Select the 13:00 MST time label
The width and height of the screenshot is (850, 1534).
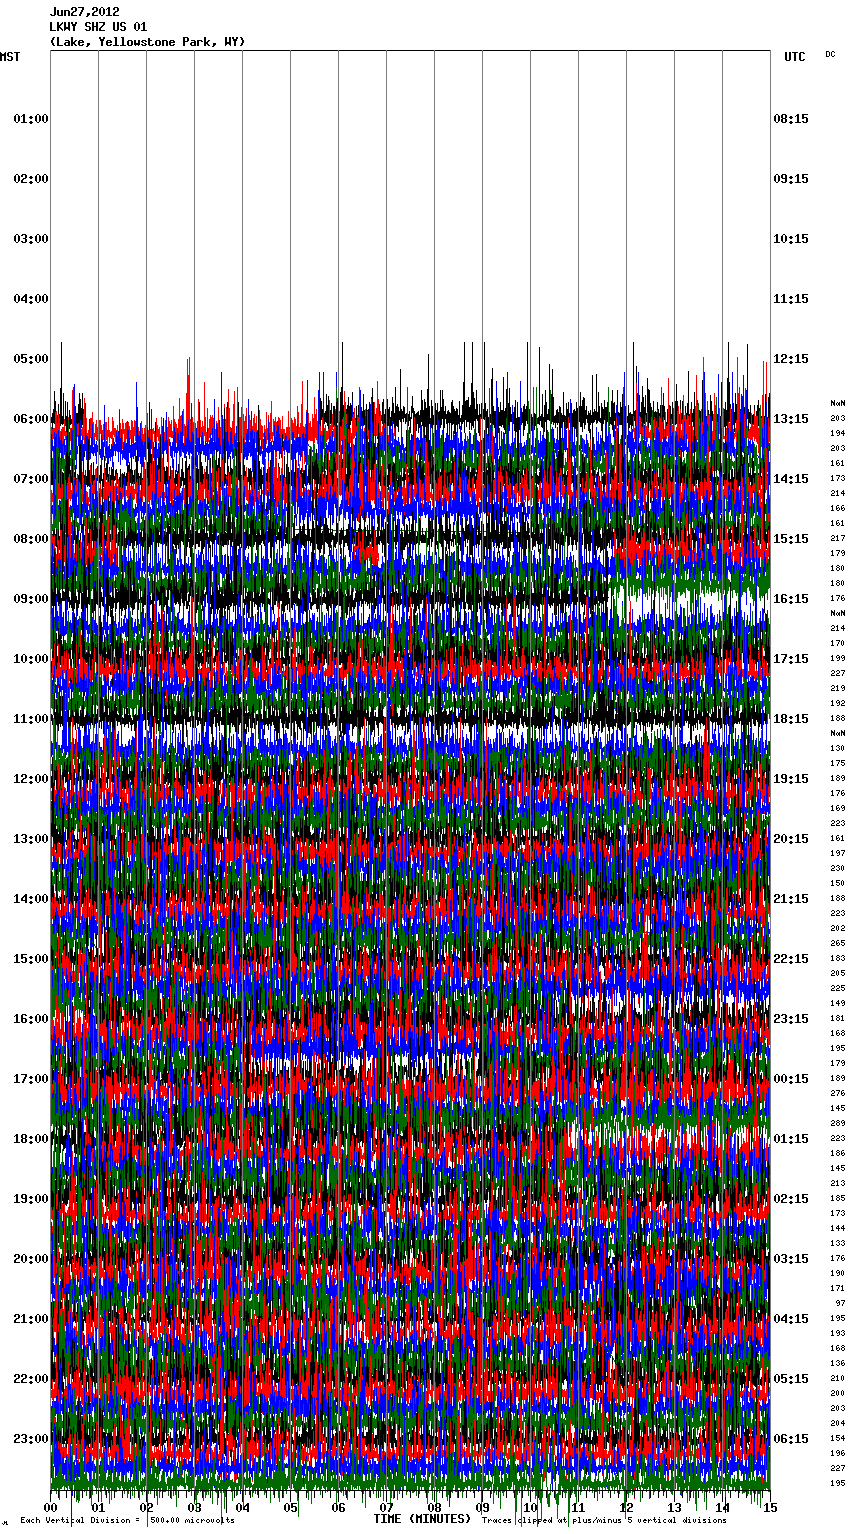31,839
